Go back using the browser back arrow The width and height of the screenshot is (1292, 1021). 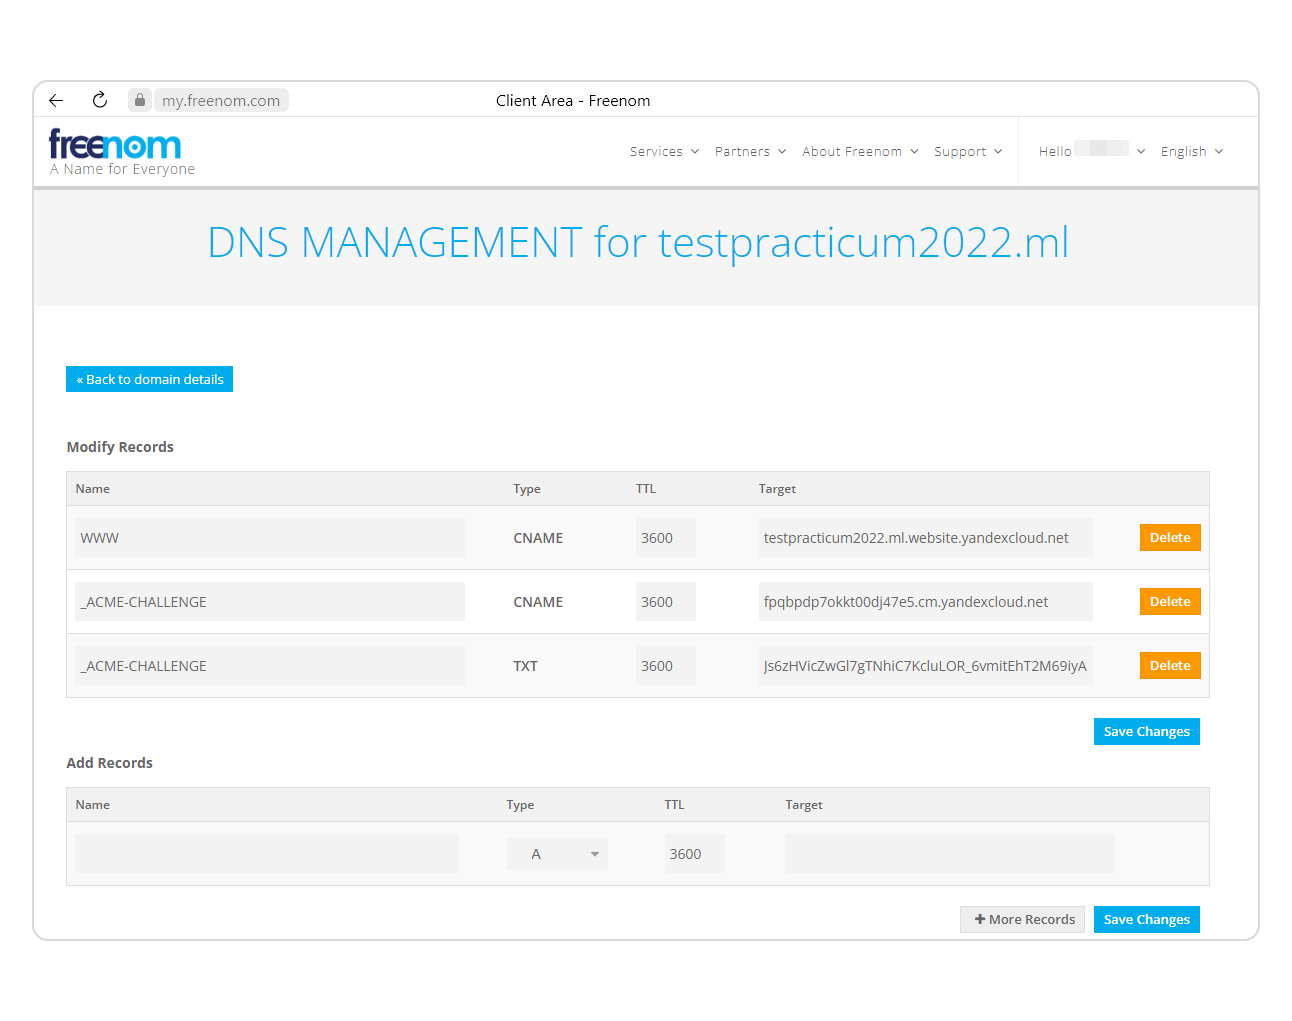point(56,100)
